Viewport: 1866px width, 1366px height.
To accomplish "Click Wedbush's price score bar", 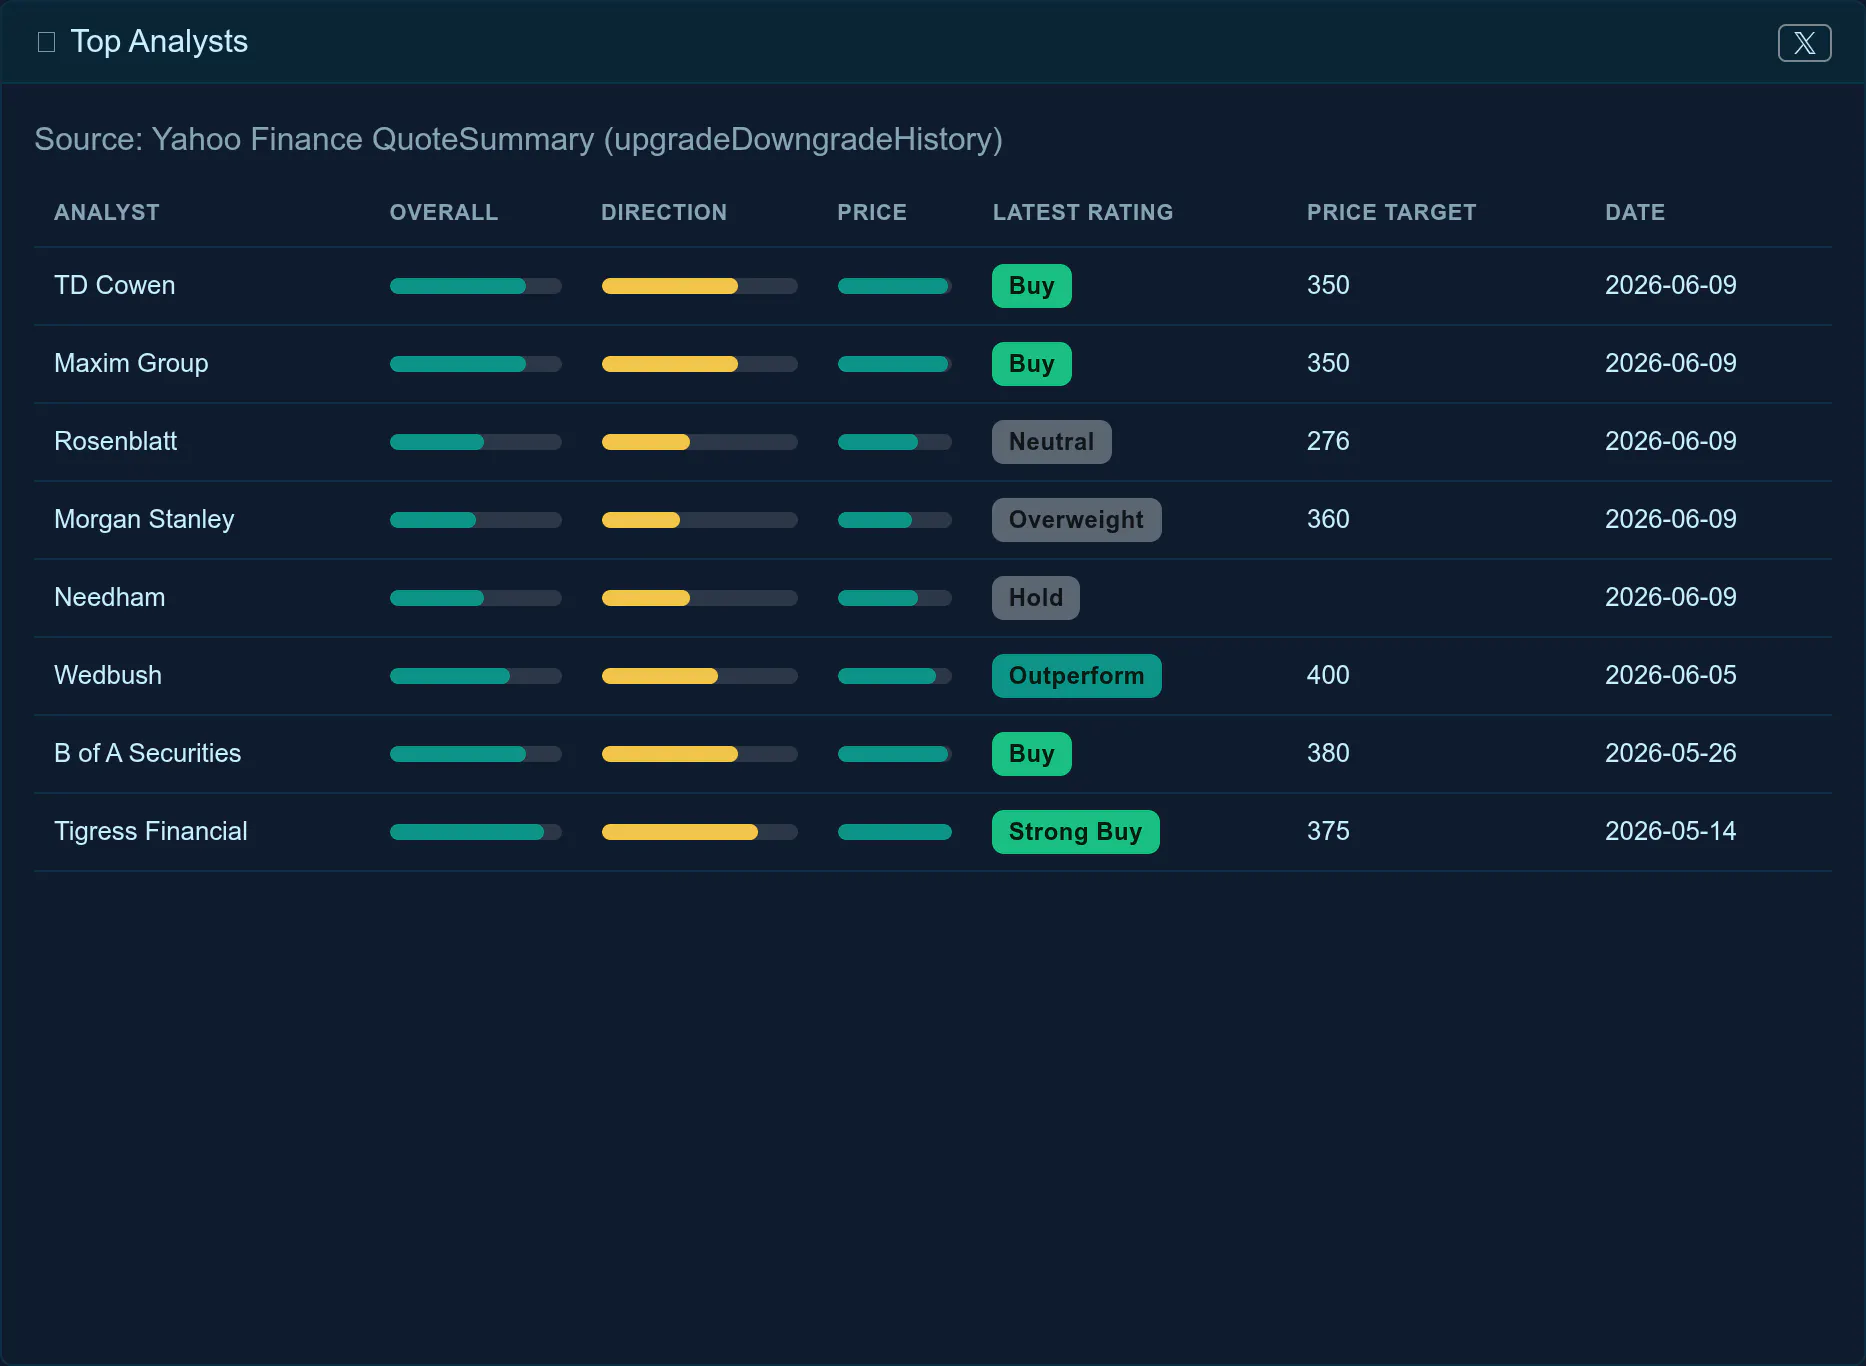I will 895,676.
